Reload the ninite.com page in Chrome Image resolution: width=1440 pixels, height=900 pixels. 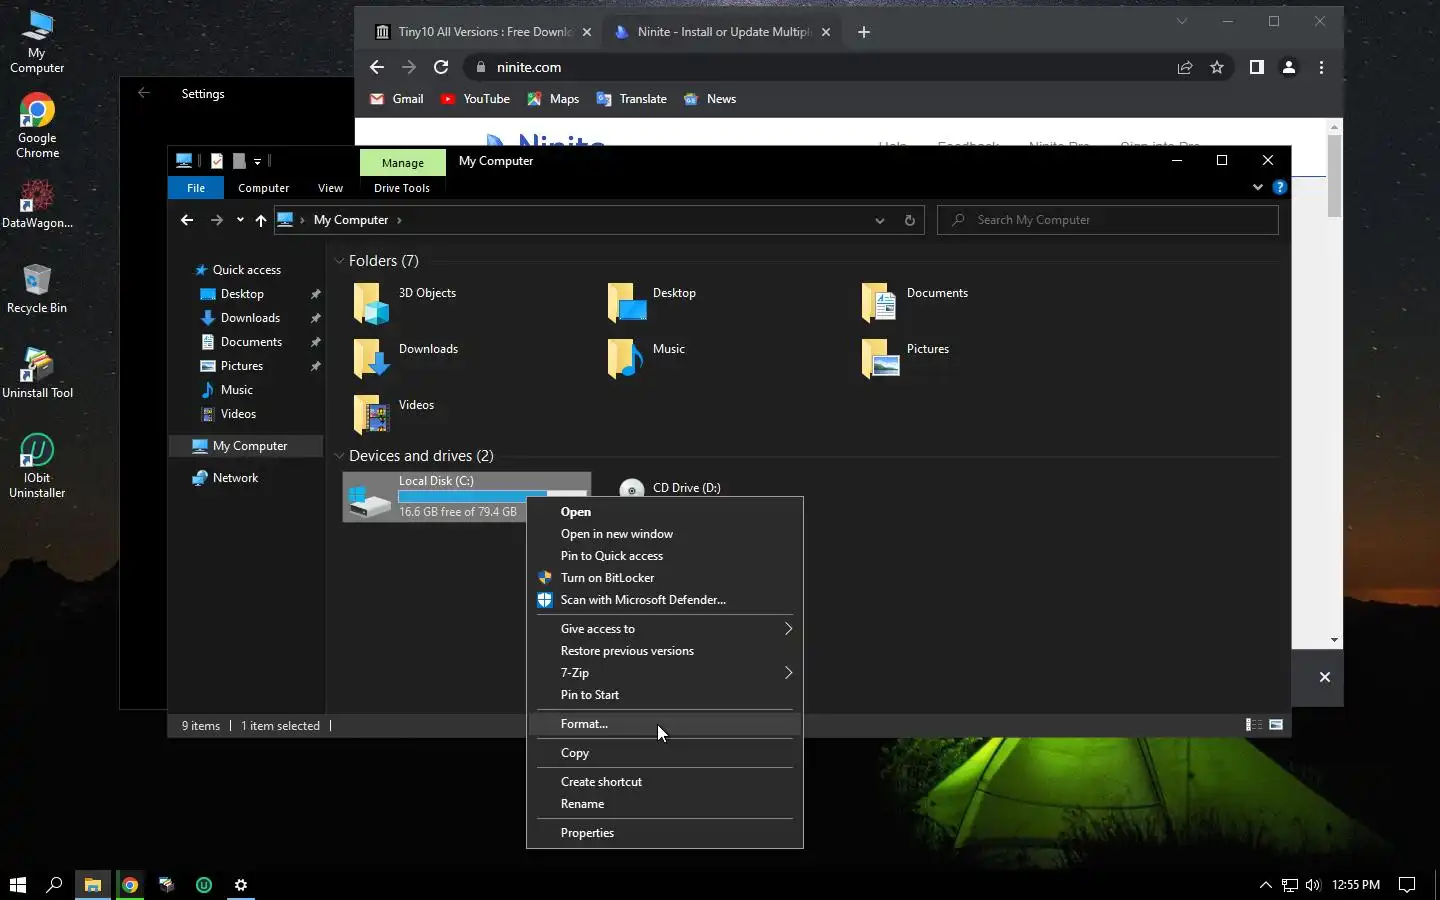[441, 67]
